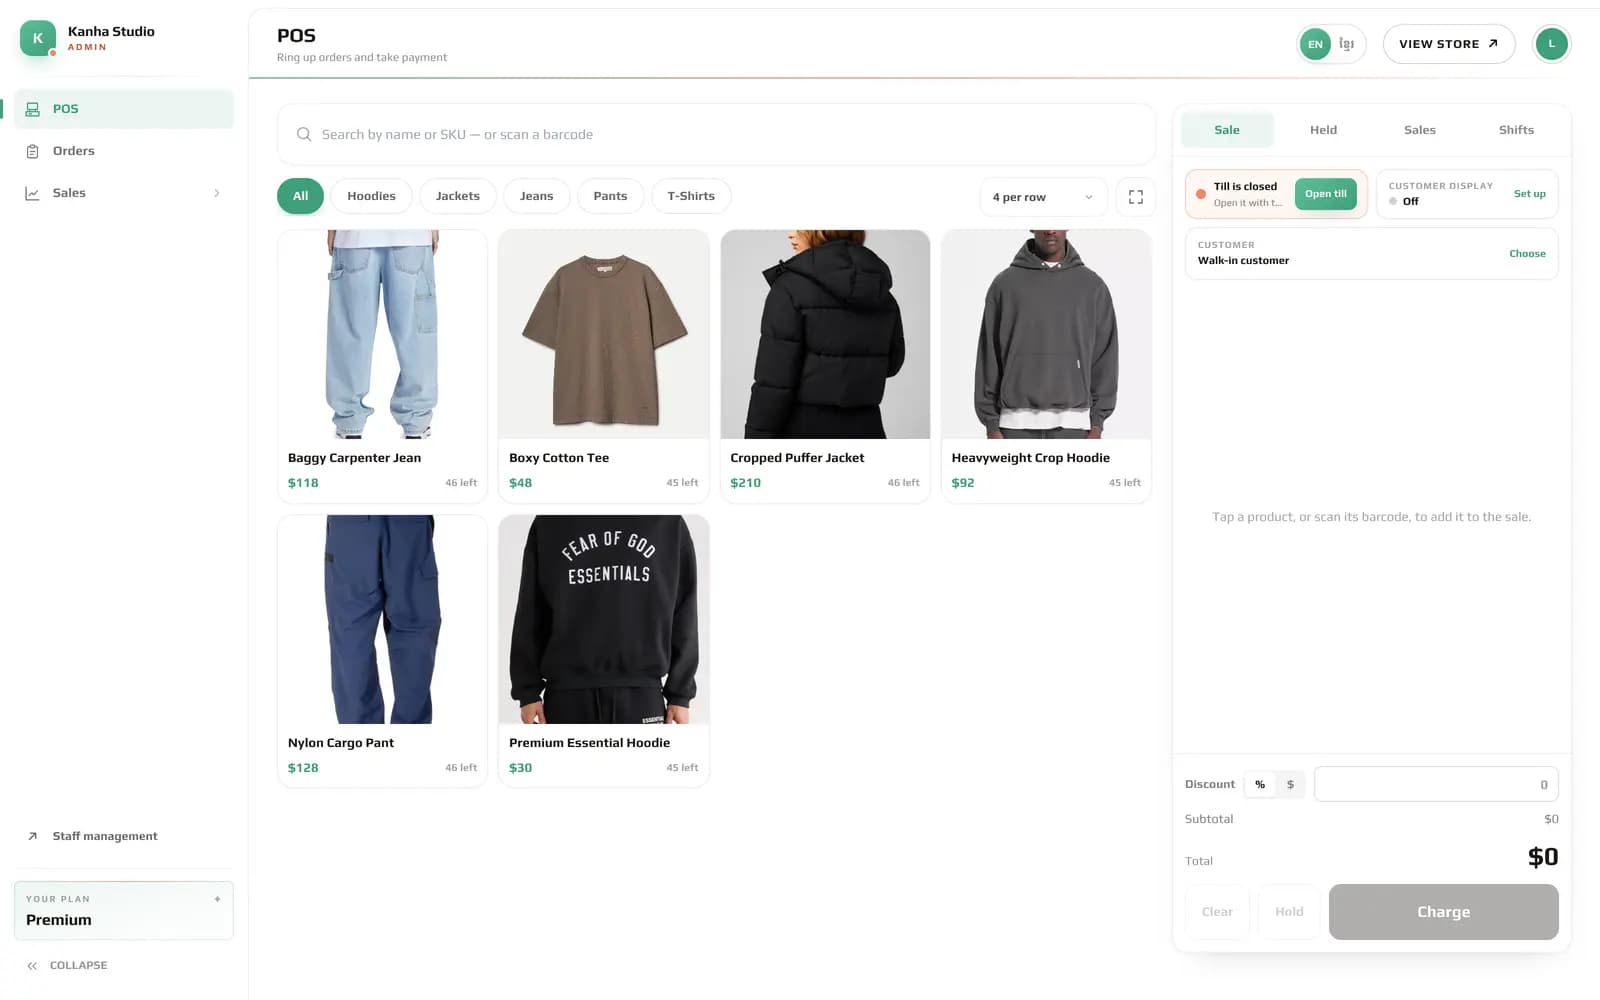Viewport: 1600px width, 1000px height.
Task: Open the POS page in sidebar
Action: tap(124, 109)
